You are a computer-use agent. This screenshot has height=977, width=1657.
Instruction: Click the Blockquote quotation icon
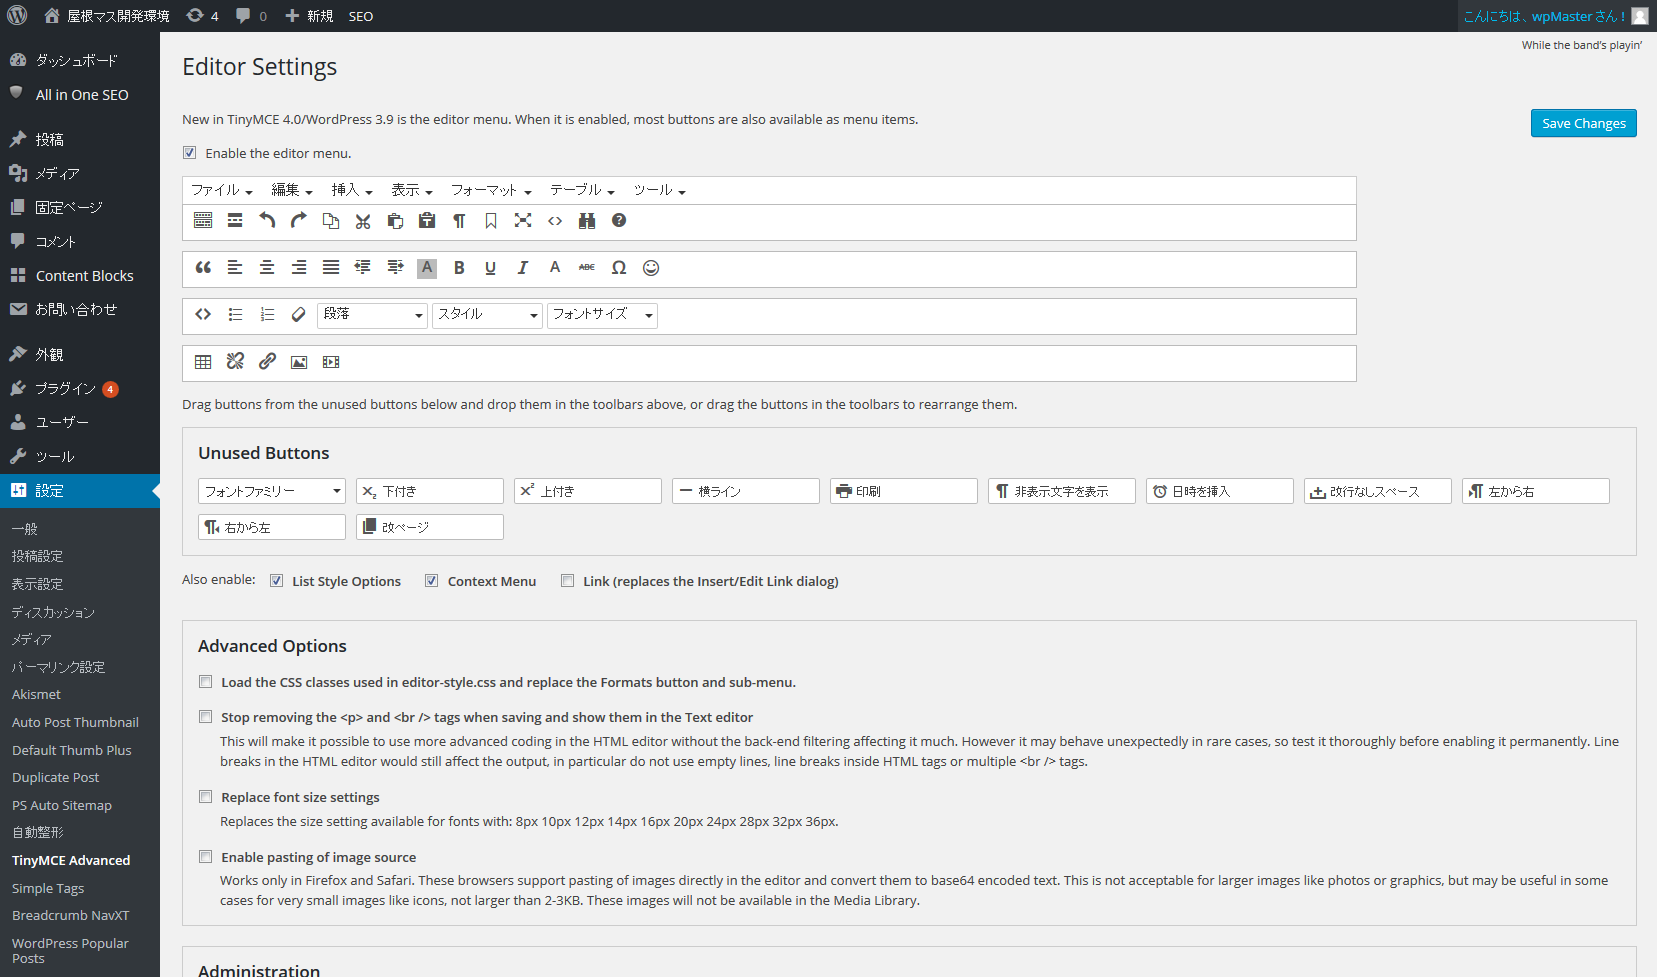coord(203,268)
